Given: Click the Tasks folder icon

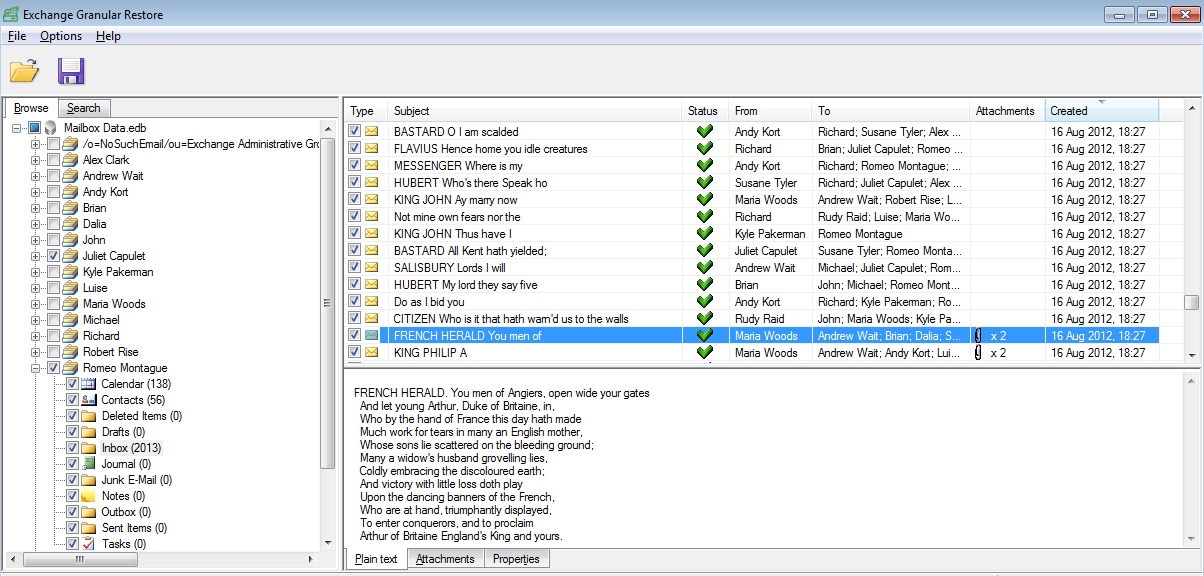Looking at the screenshot, I should [88, 544].
